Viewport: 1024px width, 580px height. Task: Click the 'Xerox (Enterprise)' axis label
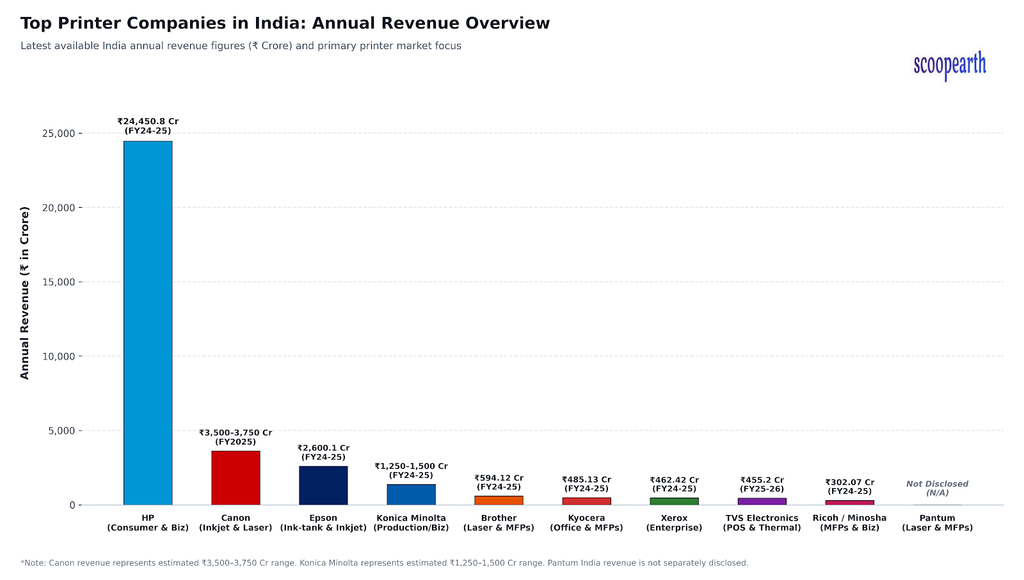tap(674, 523)
